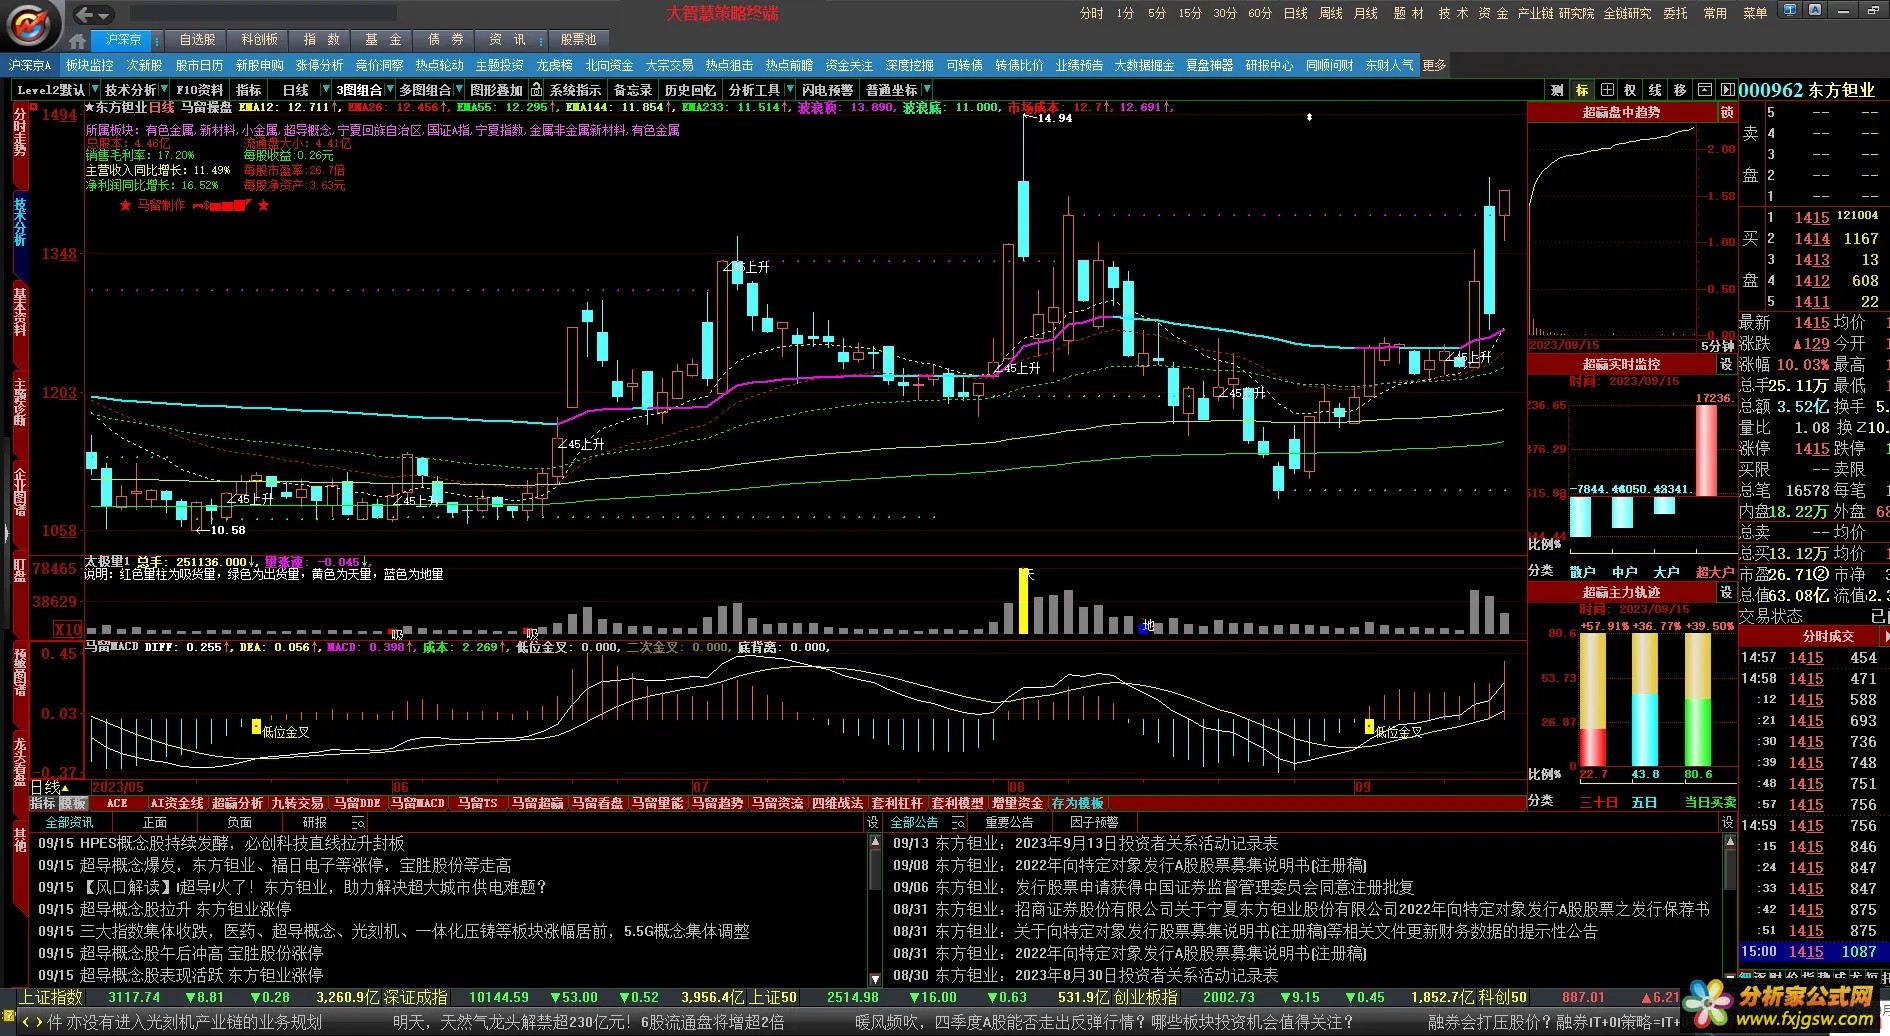Toggle the 权 adjustment icon
1890x1036 pixels.
point(1631,90)
